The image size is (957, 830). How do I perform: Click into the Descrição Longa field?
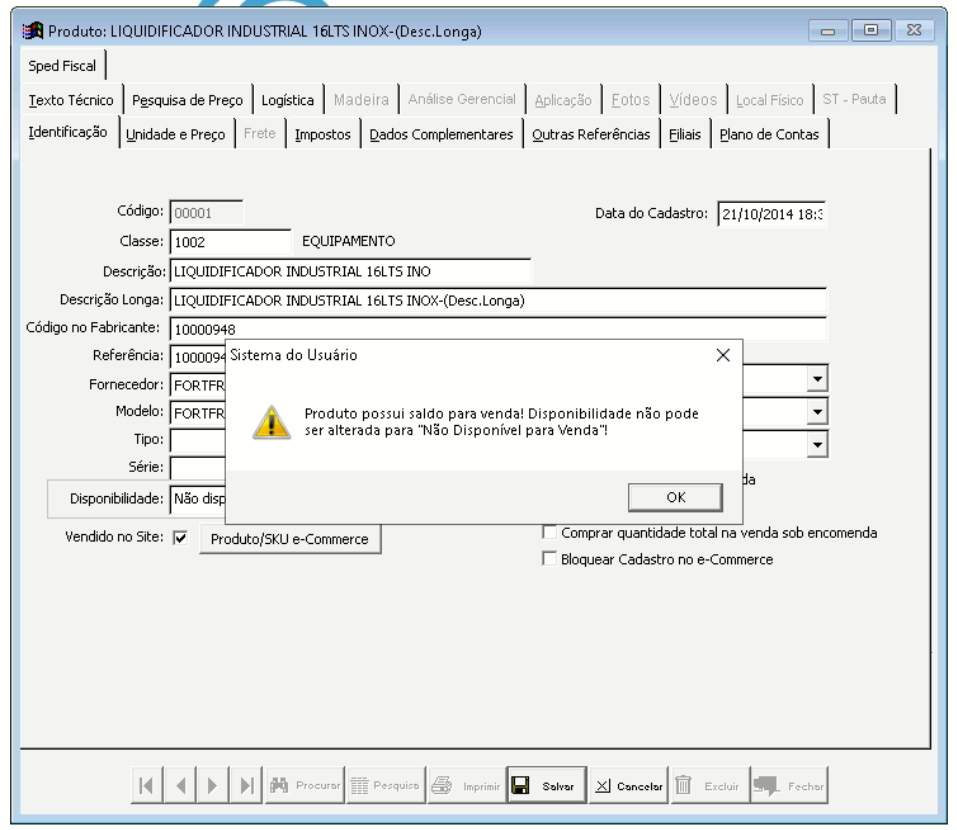tap(498, 300)
